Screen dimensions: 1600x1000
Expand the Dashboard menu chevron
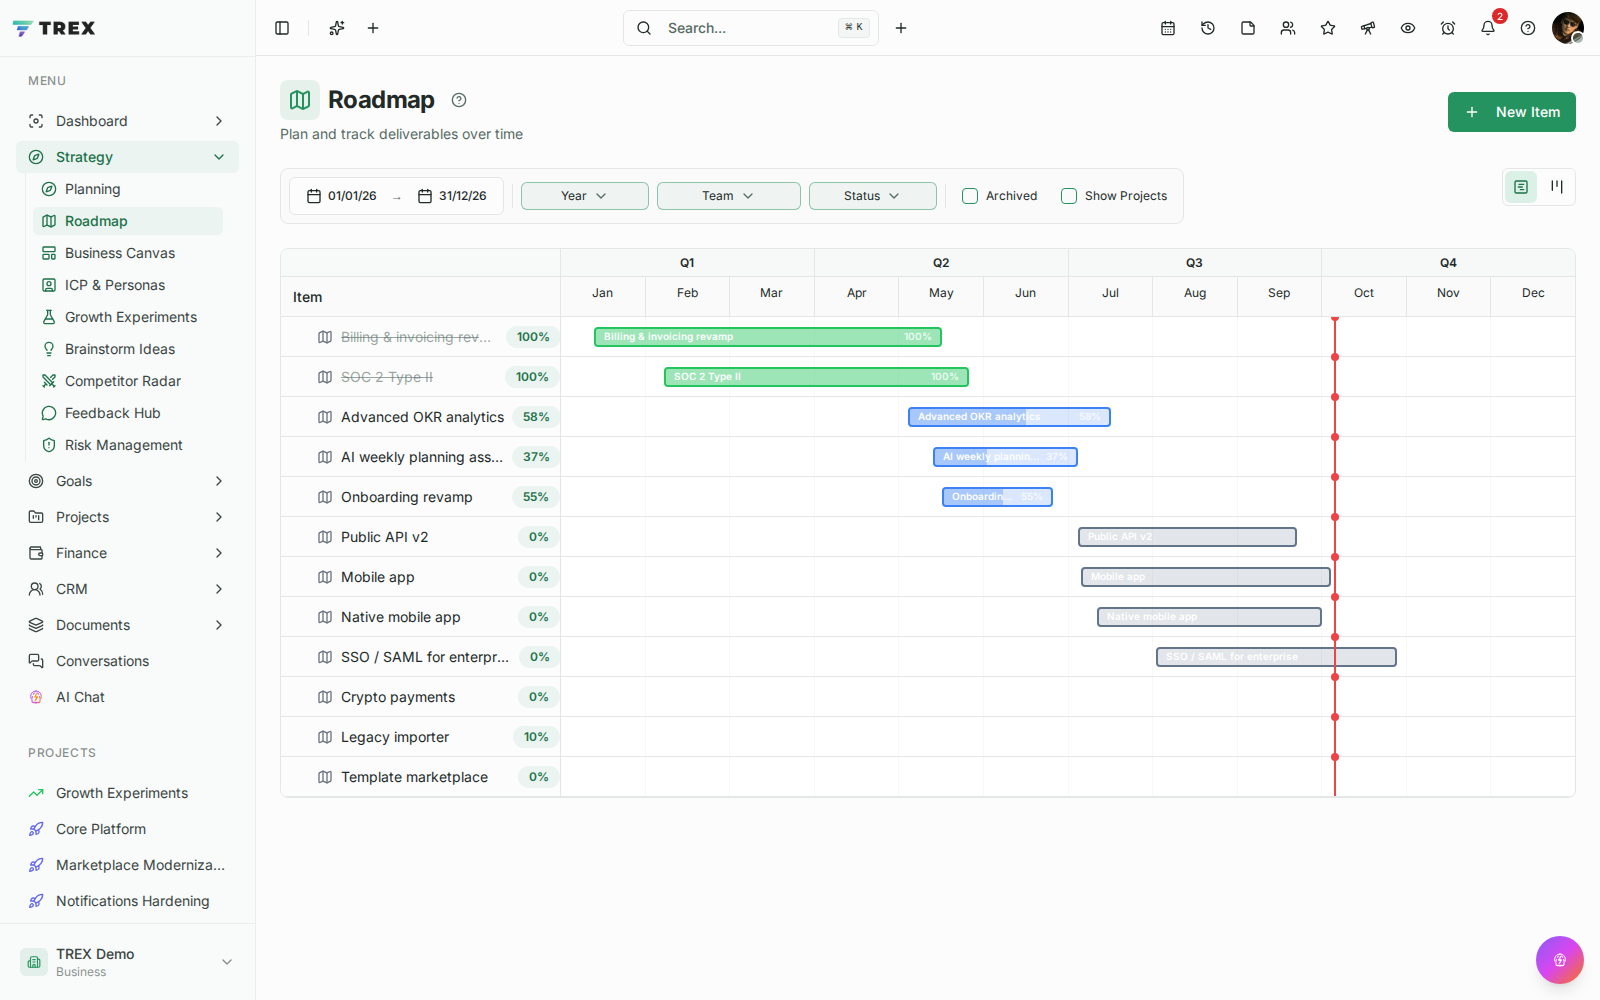coord(219,121)
